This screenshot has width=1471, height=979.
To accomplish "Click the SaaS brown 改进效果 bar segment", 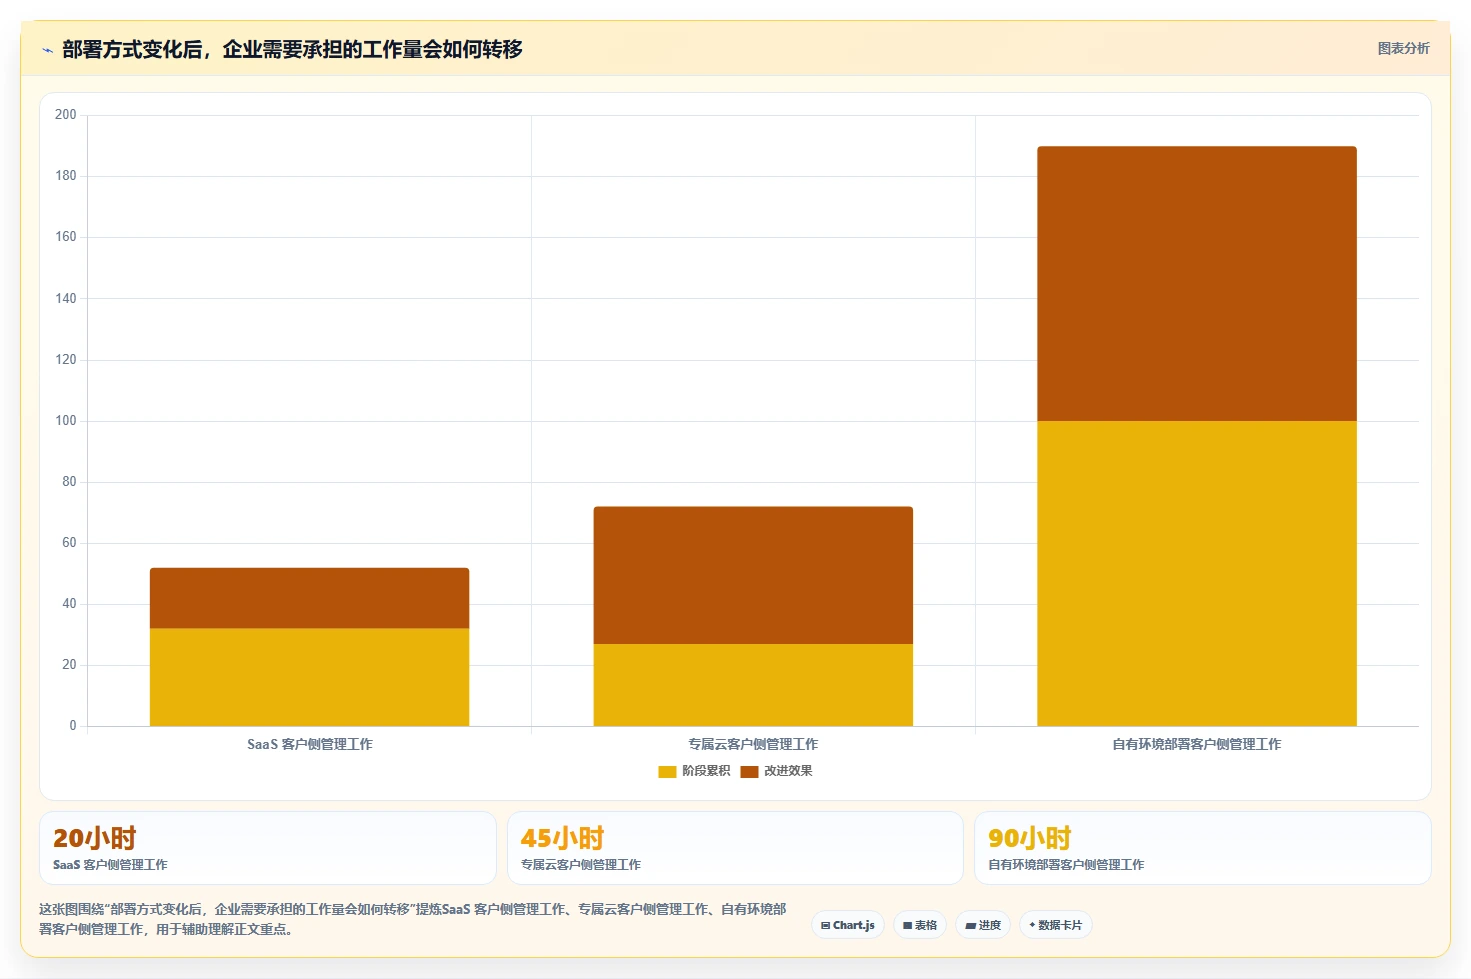I will click(x=309, y=598).
